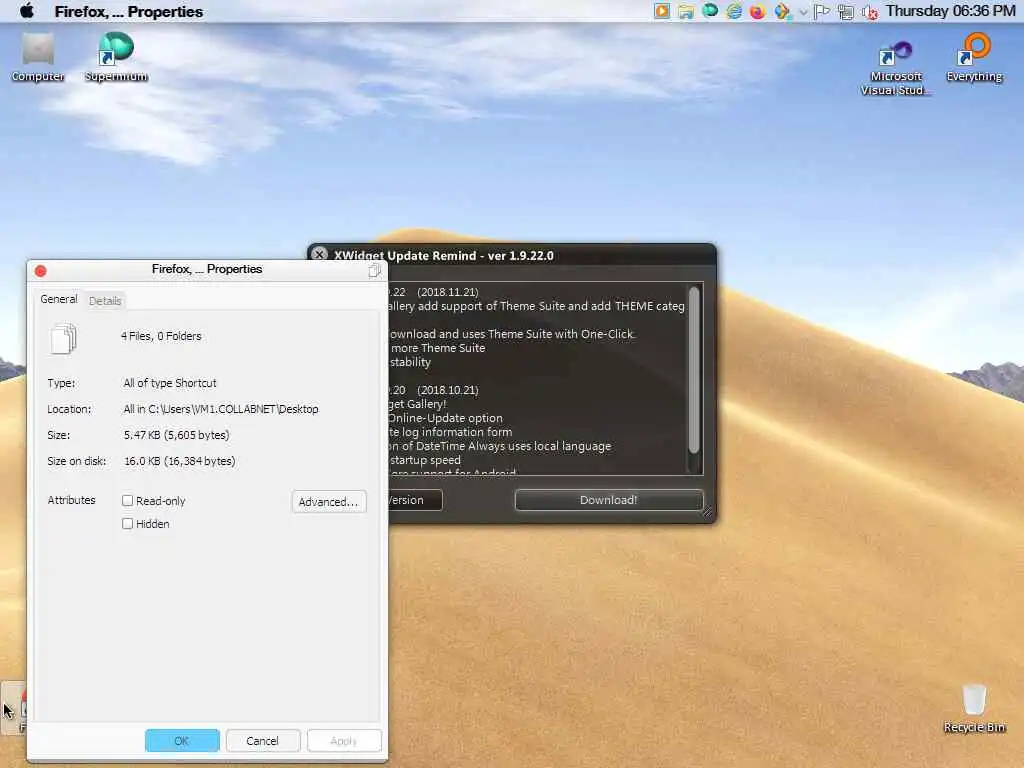Click the Size value 5.47 KB

[x=176, y=435]
